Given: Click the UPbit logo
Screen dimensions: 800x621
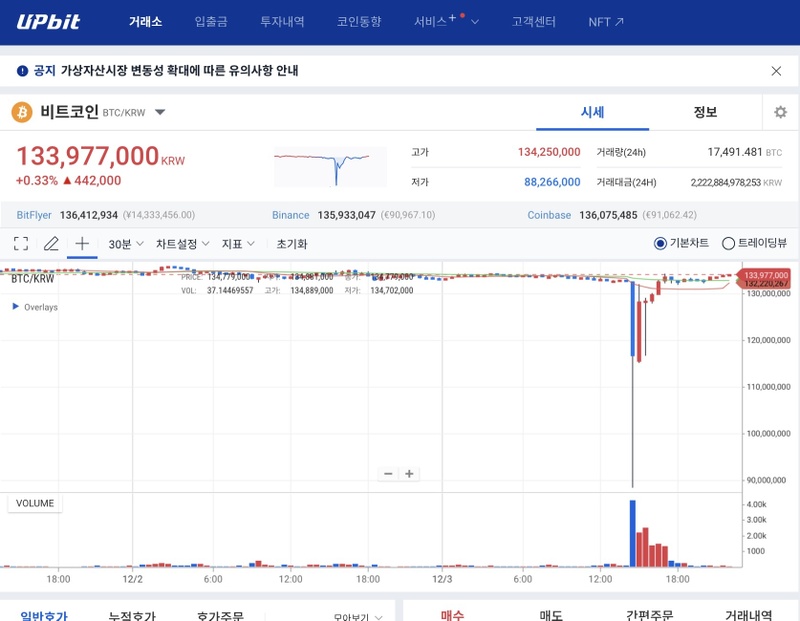Looking at the screenshot, I should point(48,21).
